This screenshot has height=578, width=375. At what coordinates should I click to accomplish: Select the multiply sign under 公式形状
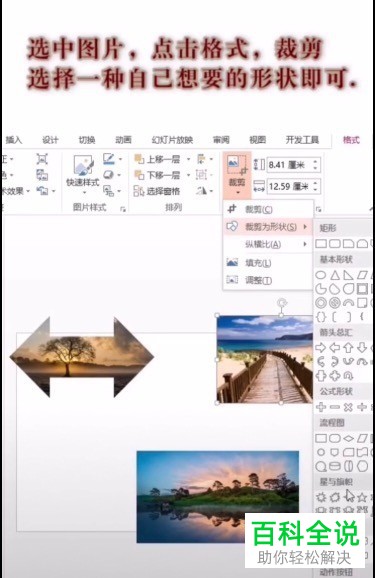click(x=348, y=407)
